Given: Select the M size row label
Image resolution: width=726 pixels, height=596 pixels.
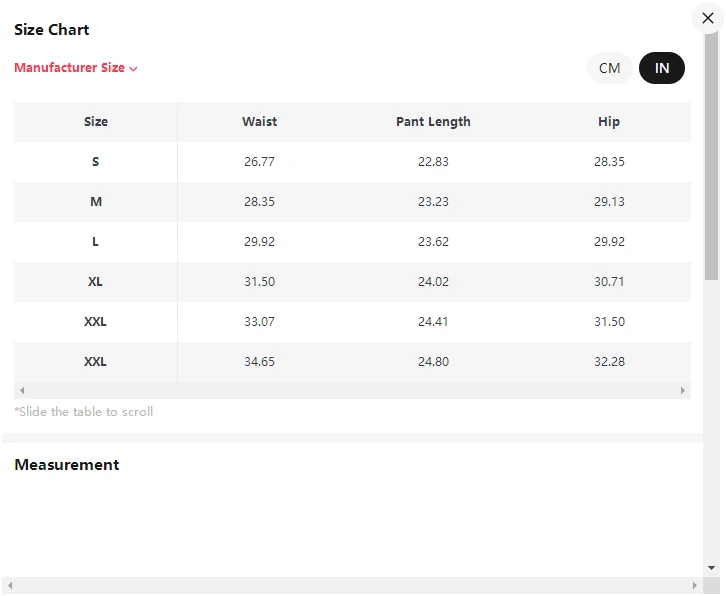Looking at the screenshot, I should pos(96,201).
